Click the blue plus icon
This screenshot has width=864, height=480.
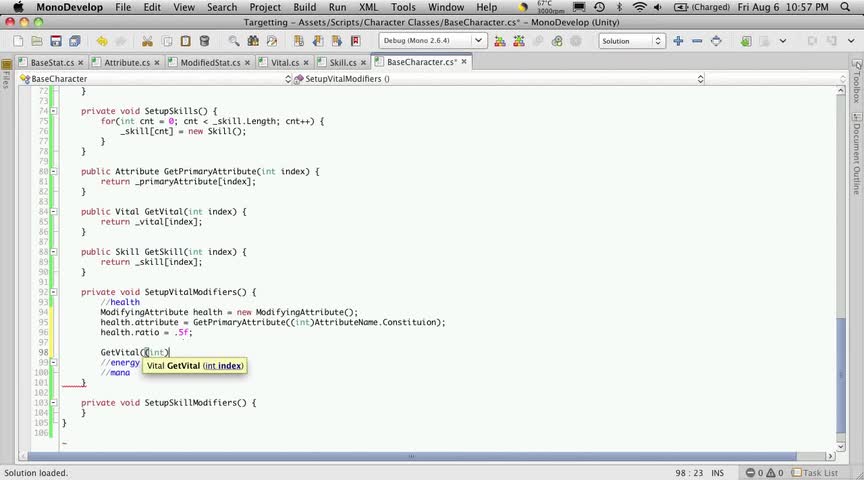pos(678,41)
